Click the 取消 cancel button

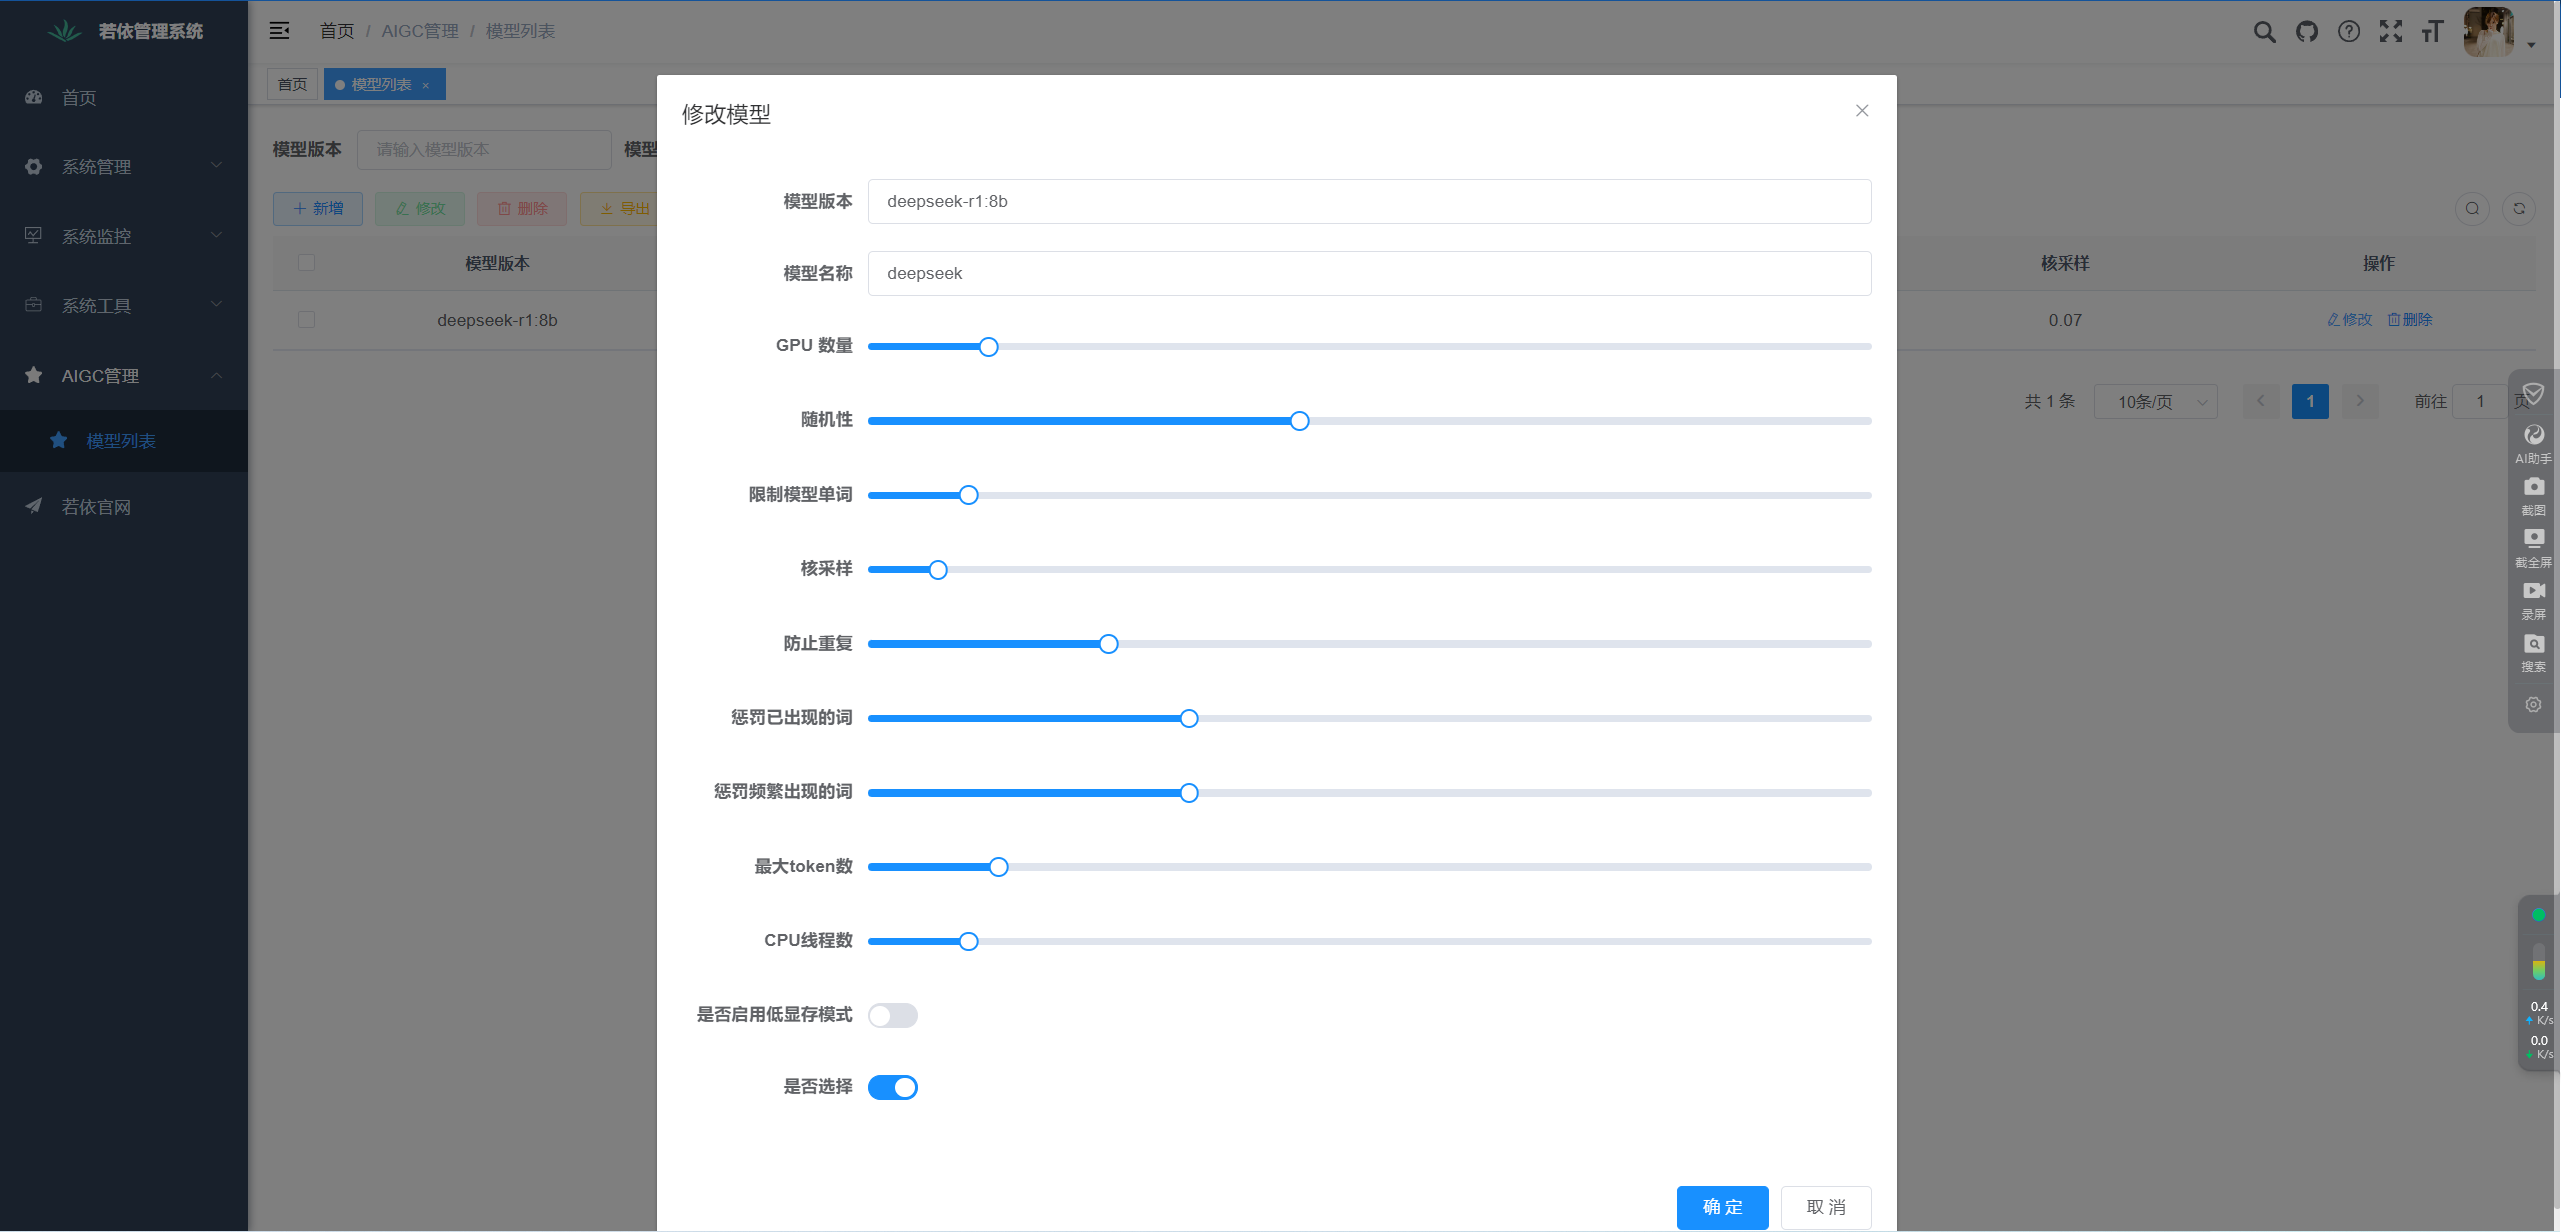(x=1825, y=1207)
